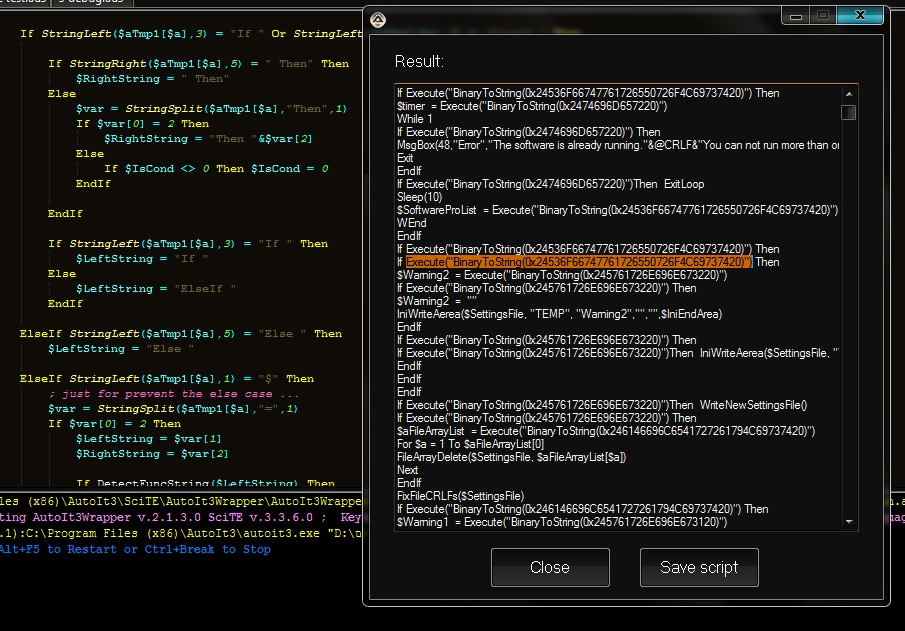This screenshot has width=905, height=631.
Task: Click the dialog's maximize button
Action: click(x=823, y=16)
